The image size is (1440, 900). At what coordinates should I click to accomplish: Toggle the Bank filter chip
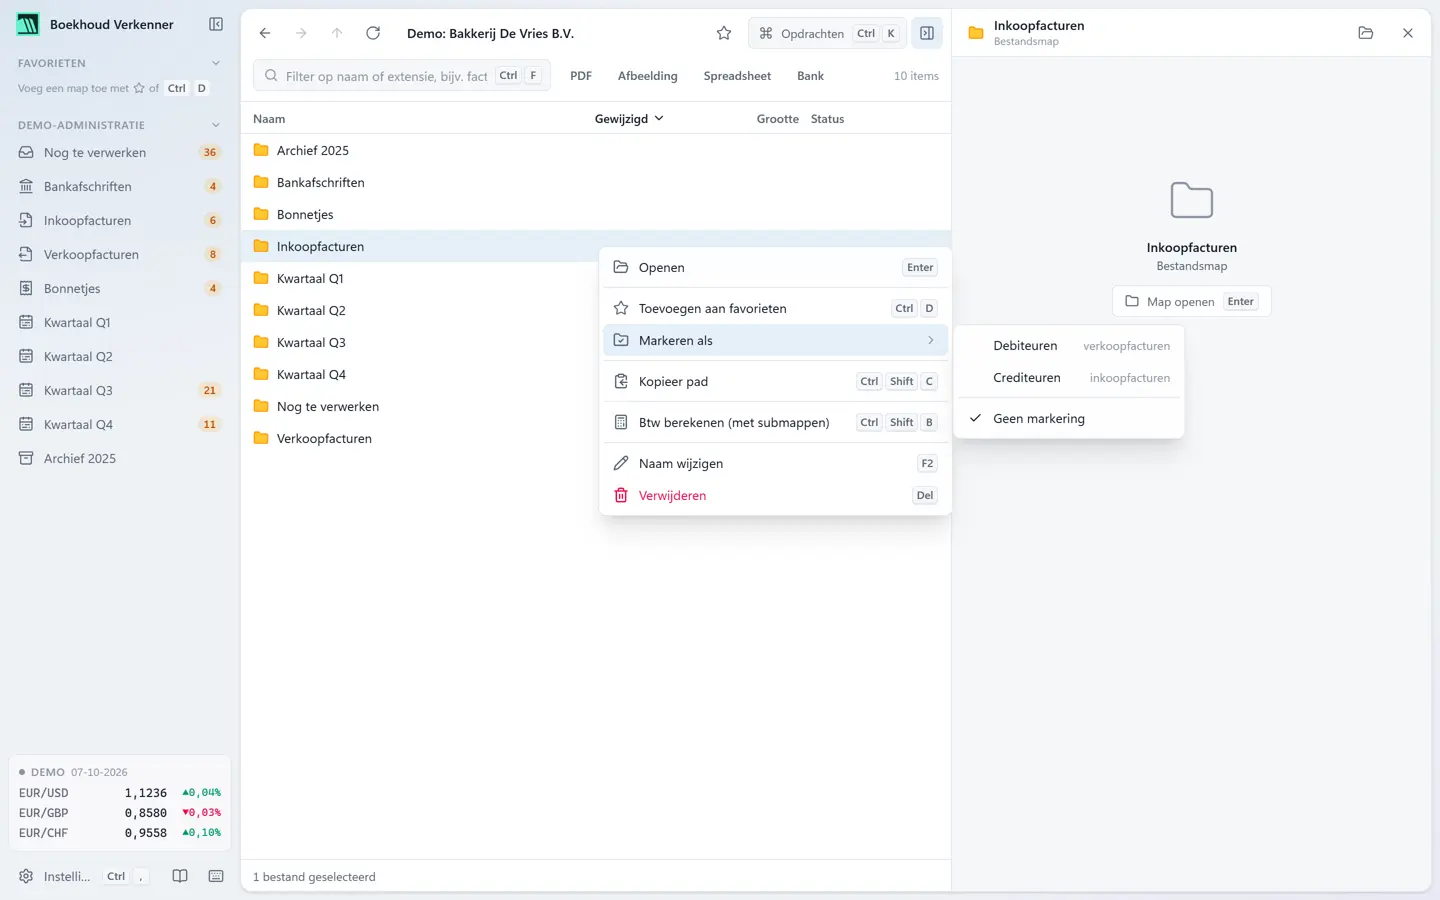(x=810, y=76)
